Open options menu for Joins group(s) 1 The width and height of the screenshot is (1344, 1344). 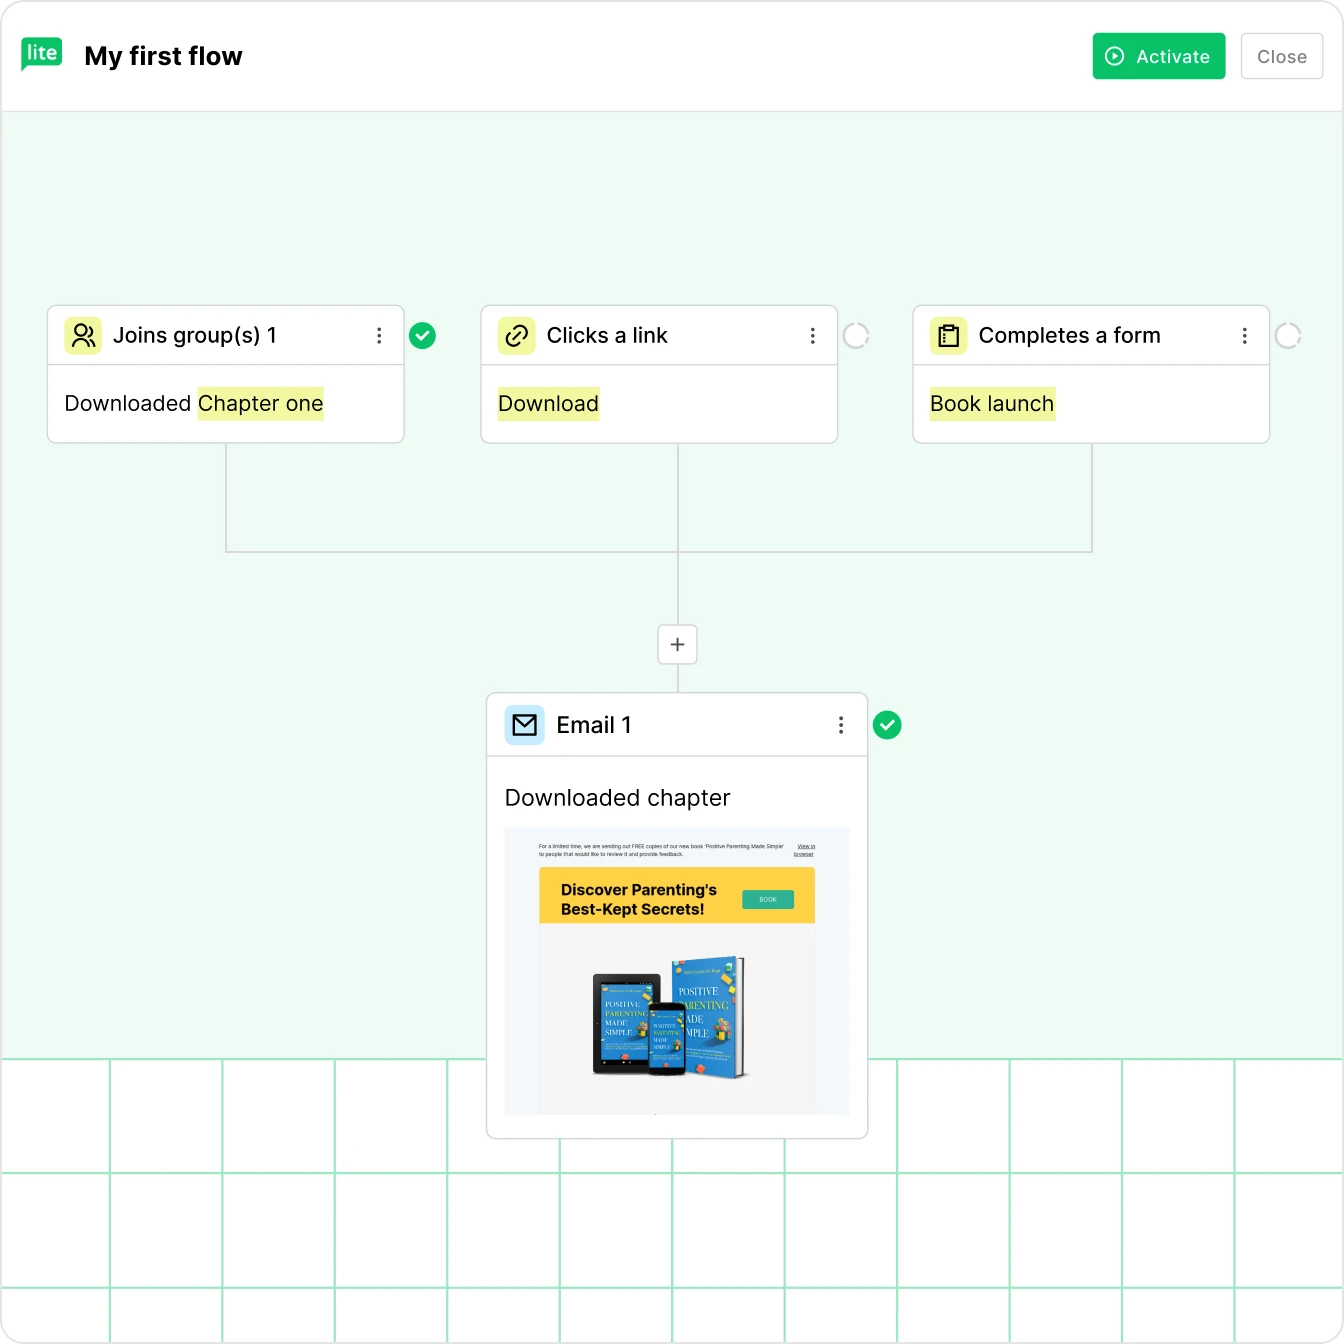click(379, 336)
